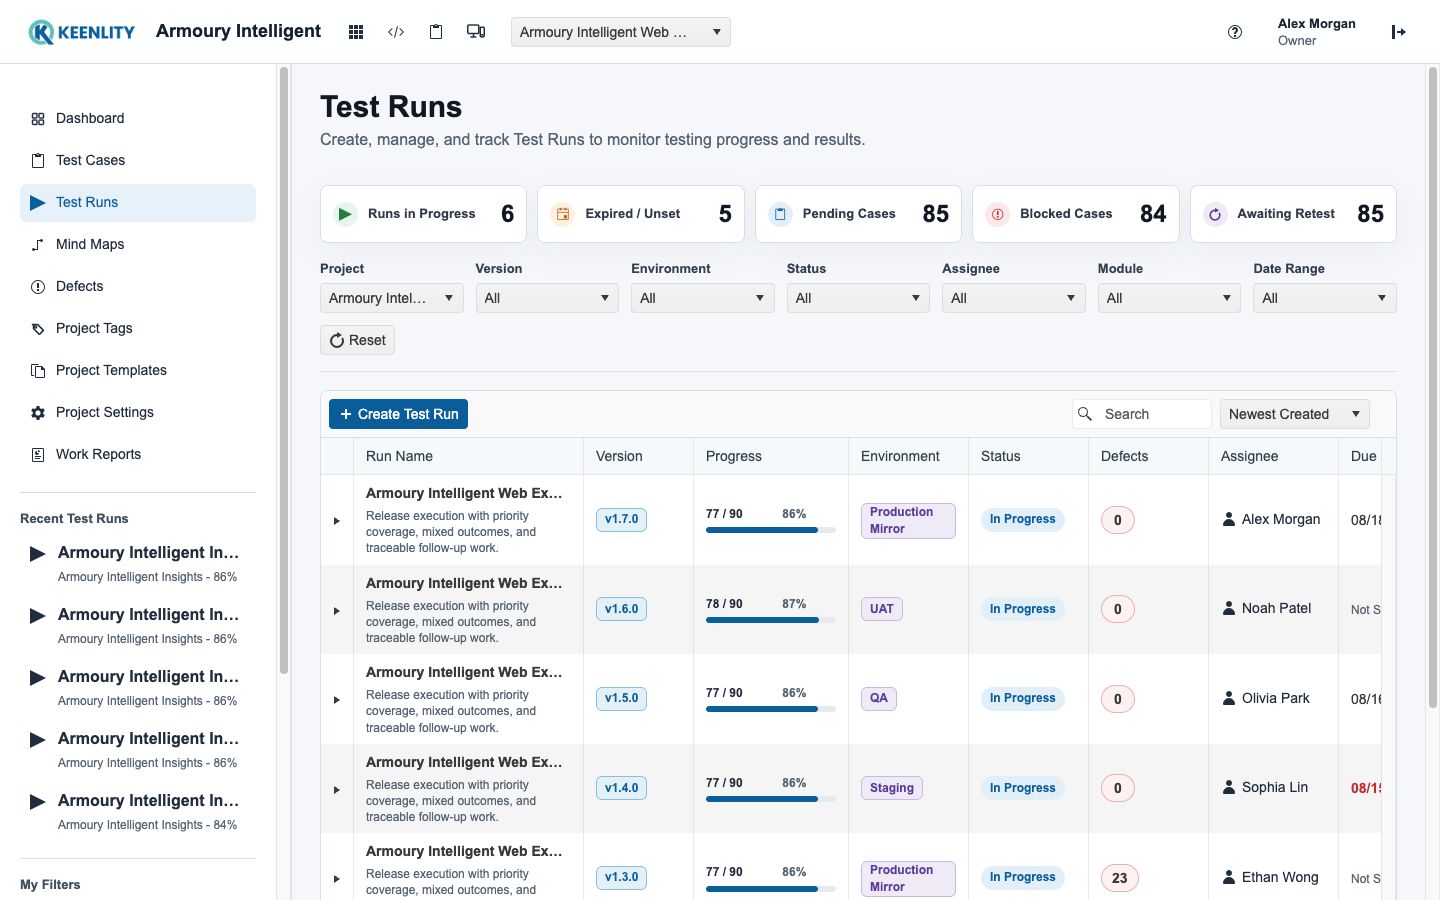Open the Armoury Intelligent Web project dropdown

(x=620, y=32)
